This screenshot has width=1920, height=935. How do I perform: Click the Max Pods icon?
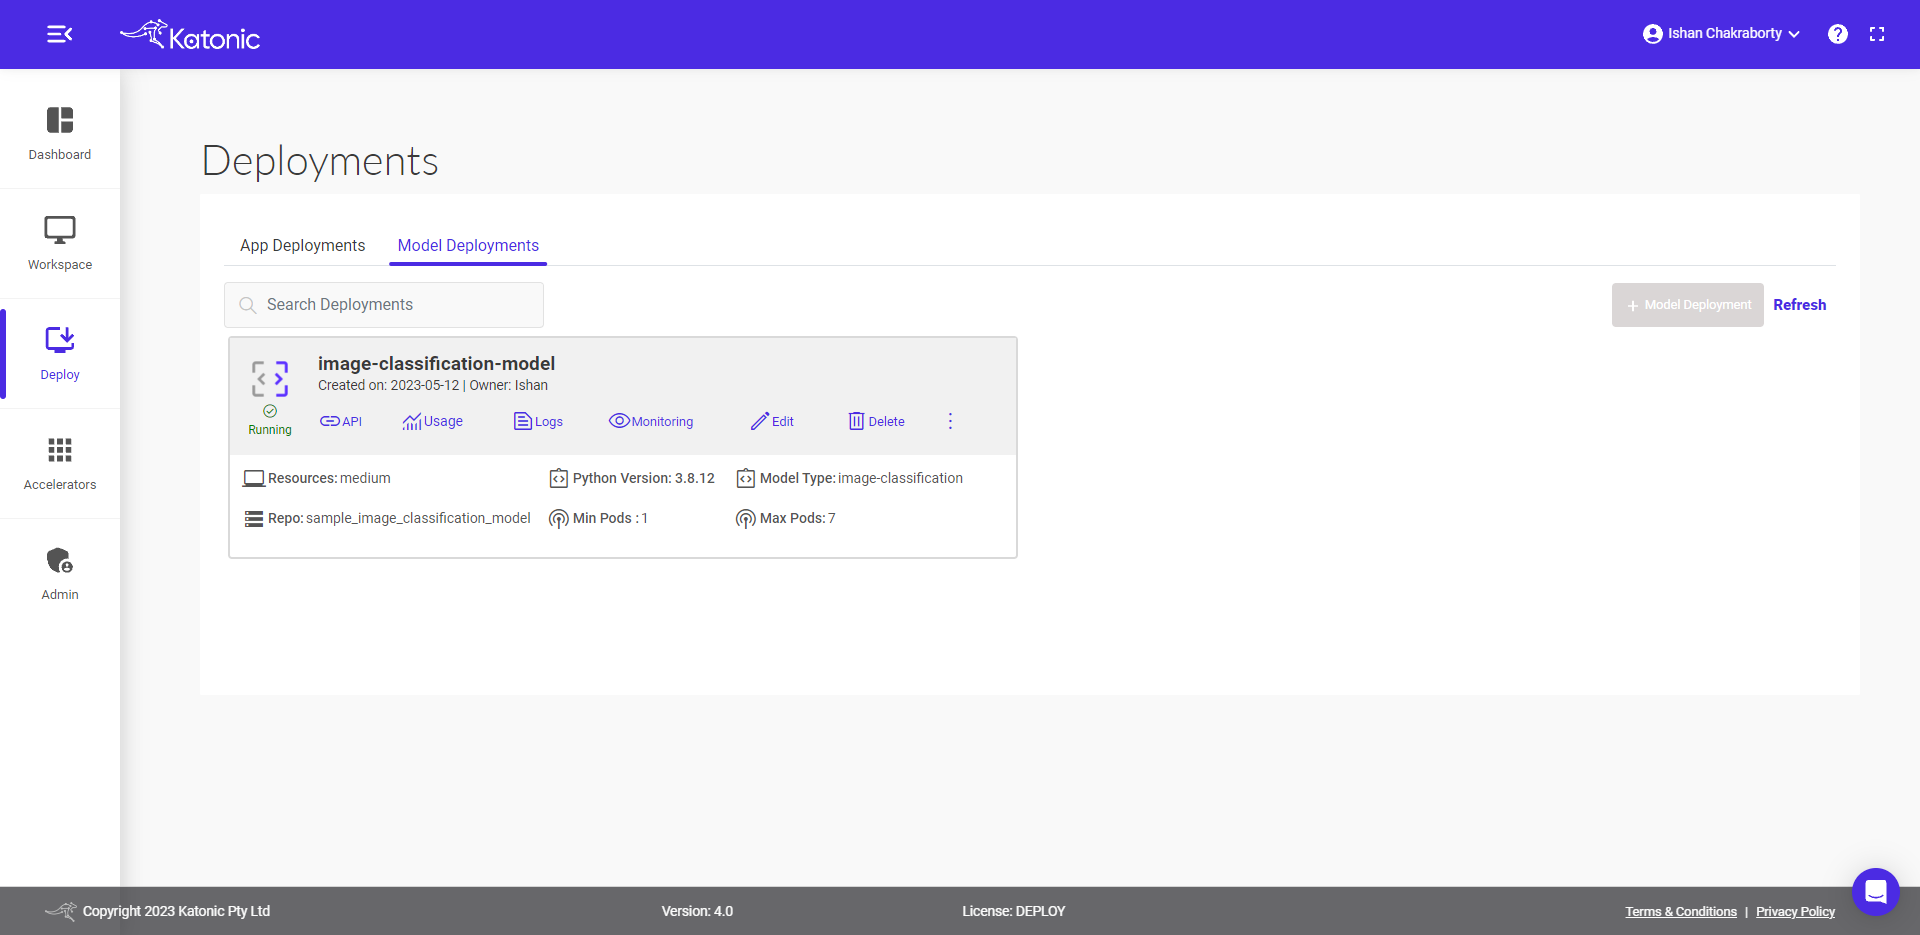(745, 519)
